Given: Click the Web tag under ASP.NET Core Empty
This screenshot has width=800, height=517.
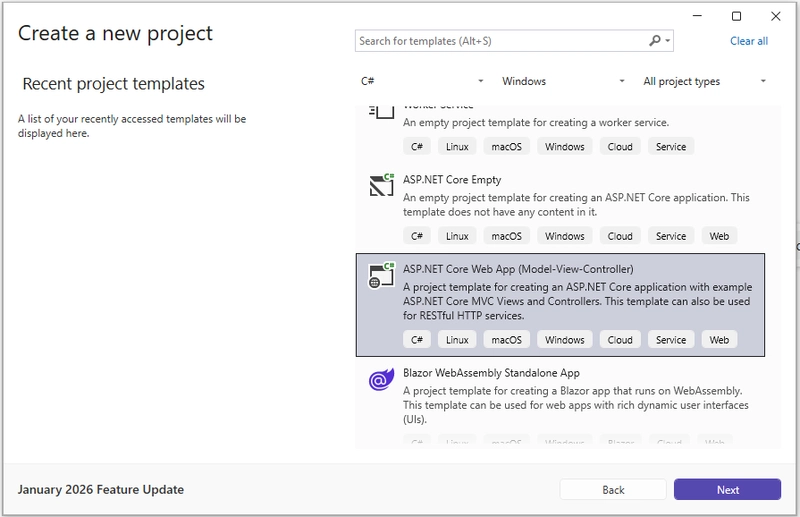Looking at the screenshot, I should [x=719, y=236].
